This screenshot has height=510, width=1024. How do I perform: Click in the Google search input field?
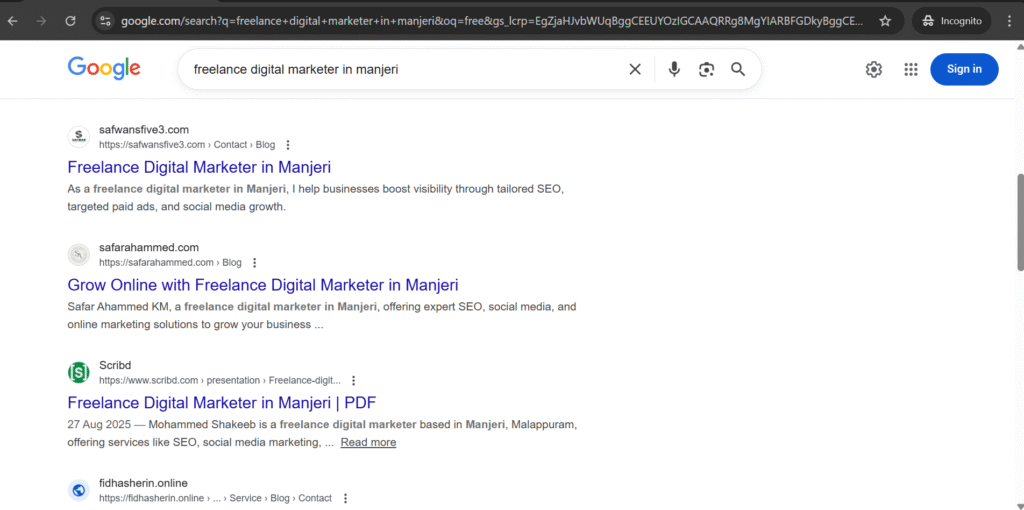(400, 69)
